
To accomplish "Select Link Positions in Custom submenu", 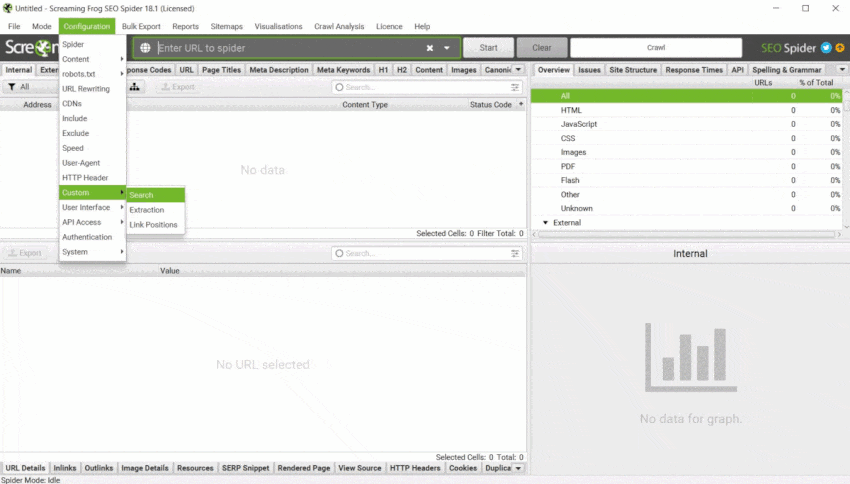I will pyautogui.click(x=156, y=224).
